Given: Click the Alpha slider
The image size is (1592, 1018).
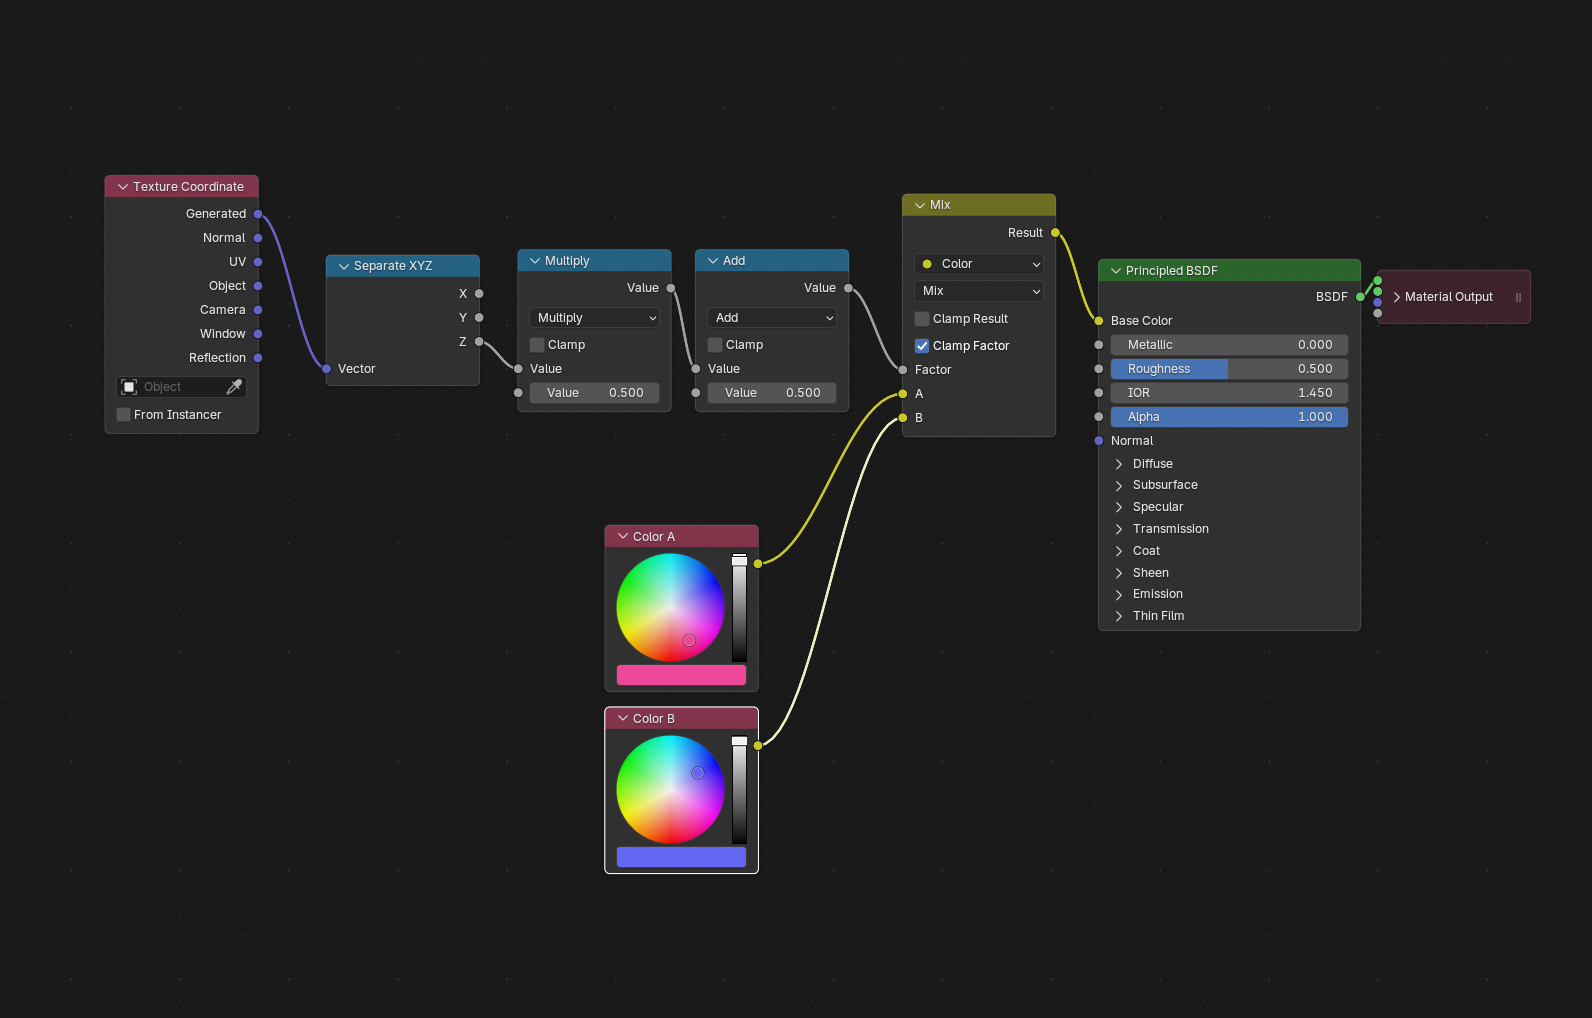Looking at the screenshot, I should (x=1229, y=417).
